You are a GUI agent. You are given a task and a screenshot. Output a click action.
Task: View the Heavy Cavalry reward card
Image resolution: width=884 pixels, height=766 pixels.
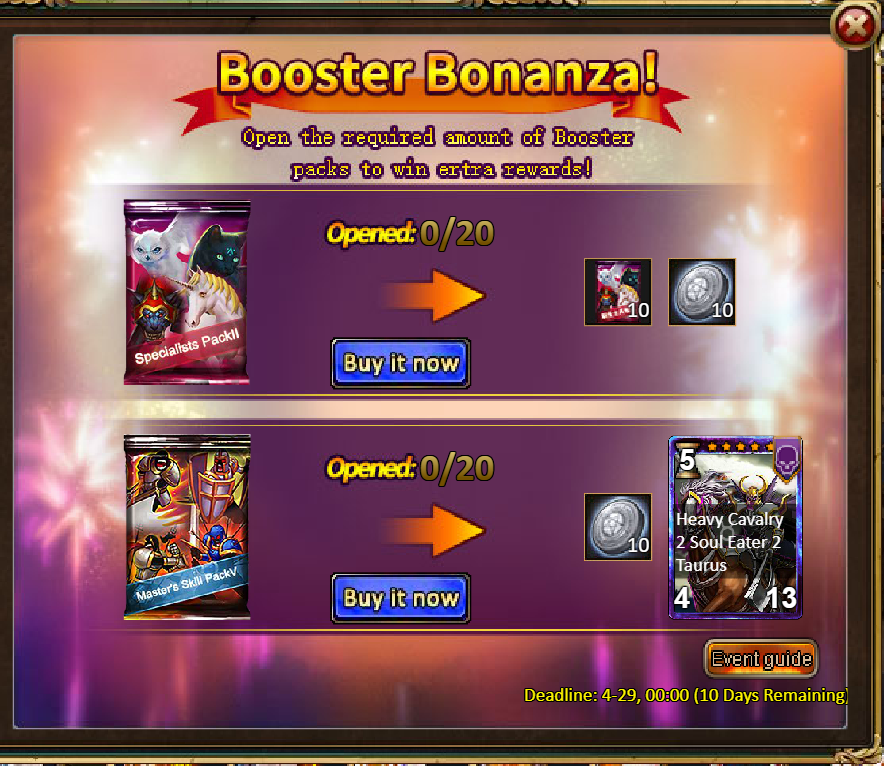coord(735,528)
